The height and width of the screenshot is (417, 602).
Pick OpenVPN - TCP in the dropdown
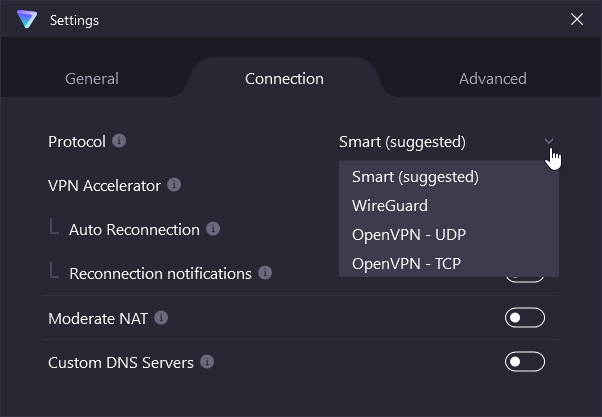coord(407,264)
